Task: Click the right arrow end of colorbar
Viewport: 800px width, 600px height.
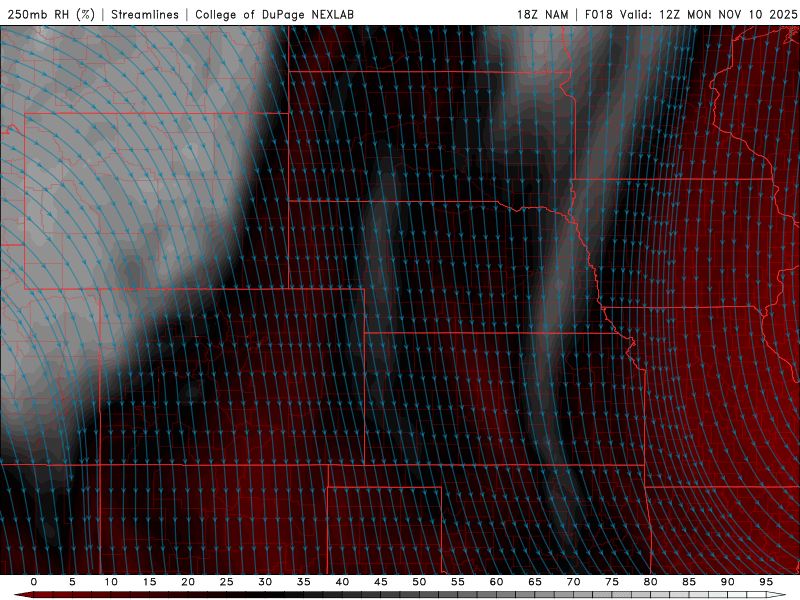Action: [x=776, y=595]
